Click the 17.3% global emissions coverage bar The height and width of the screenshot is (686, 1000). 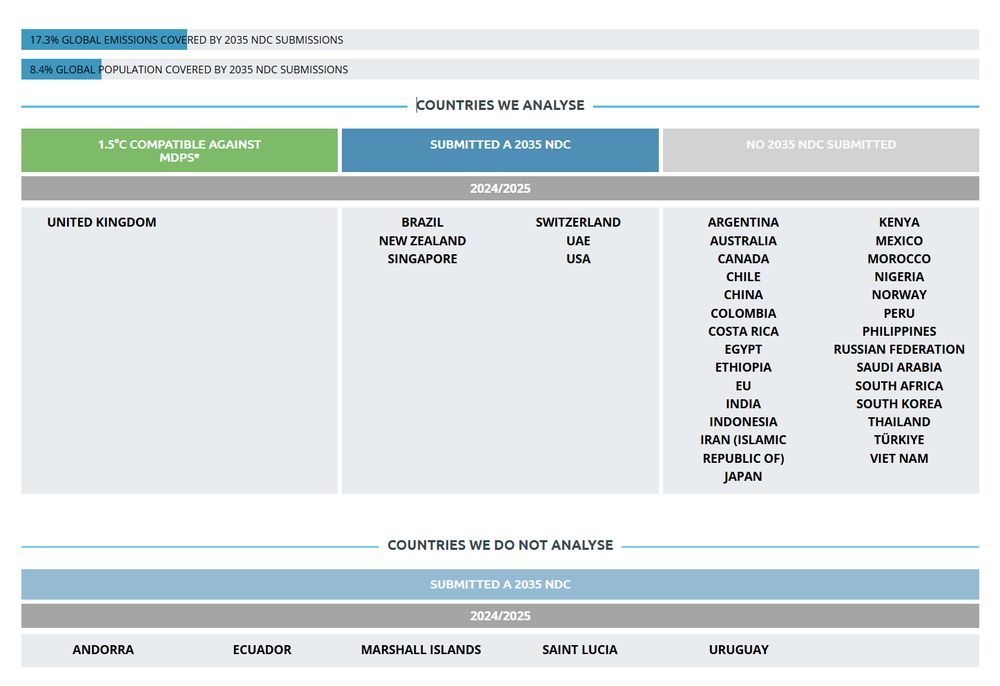[x=500, y=40]
